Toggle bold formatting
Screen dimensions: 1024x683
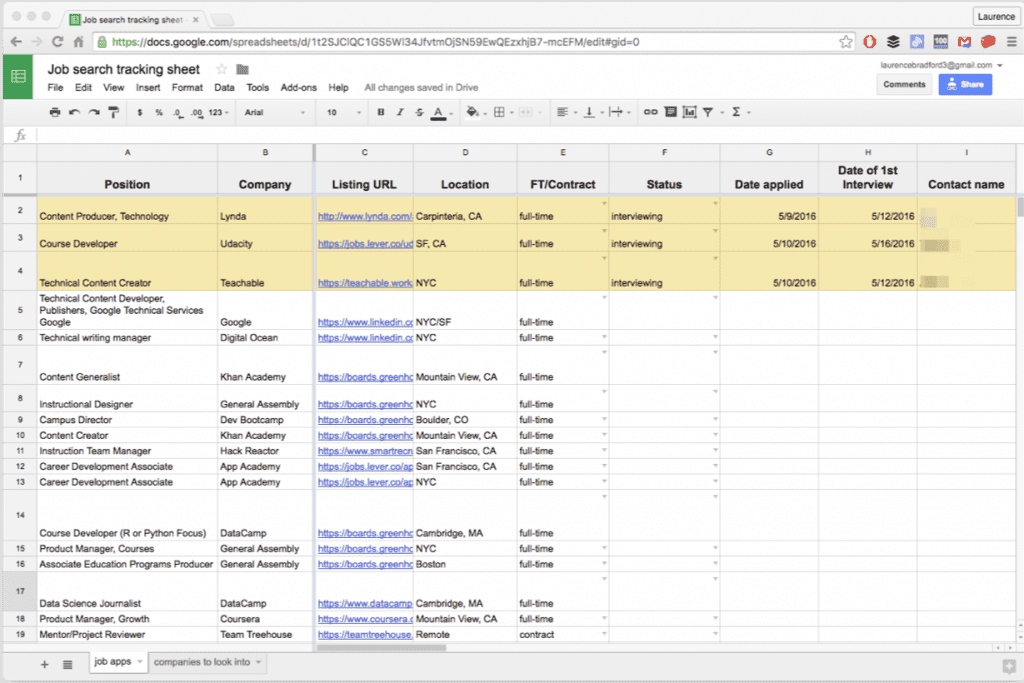[381, 112]
